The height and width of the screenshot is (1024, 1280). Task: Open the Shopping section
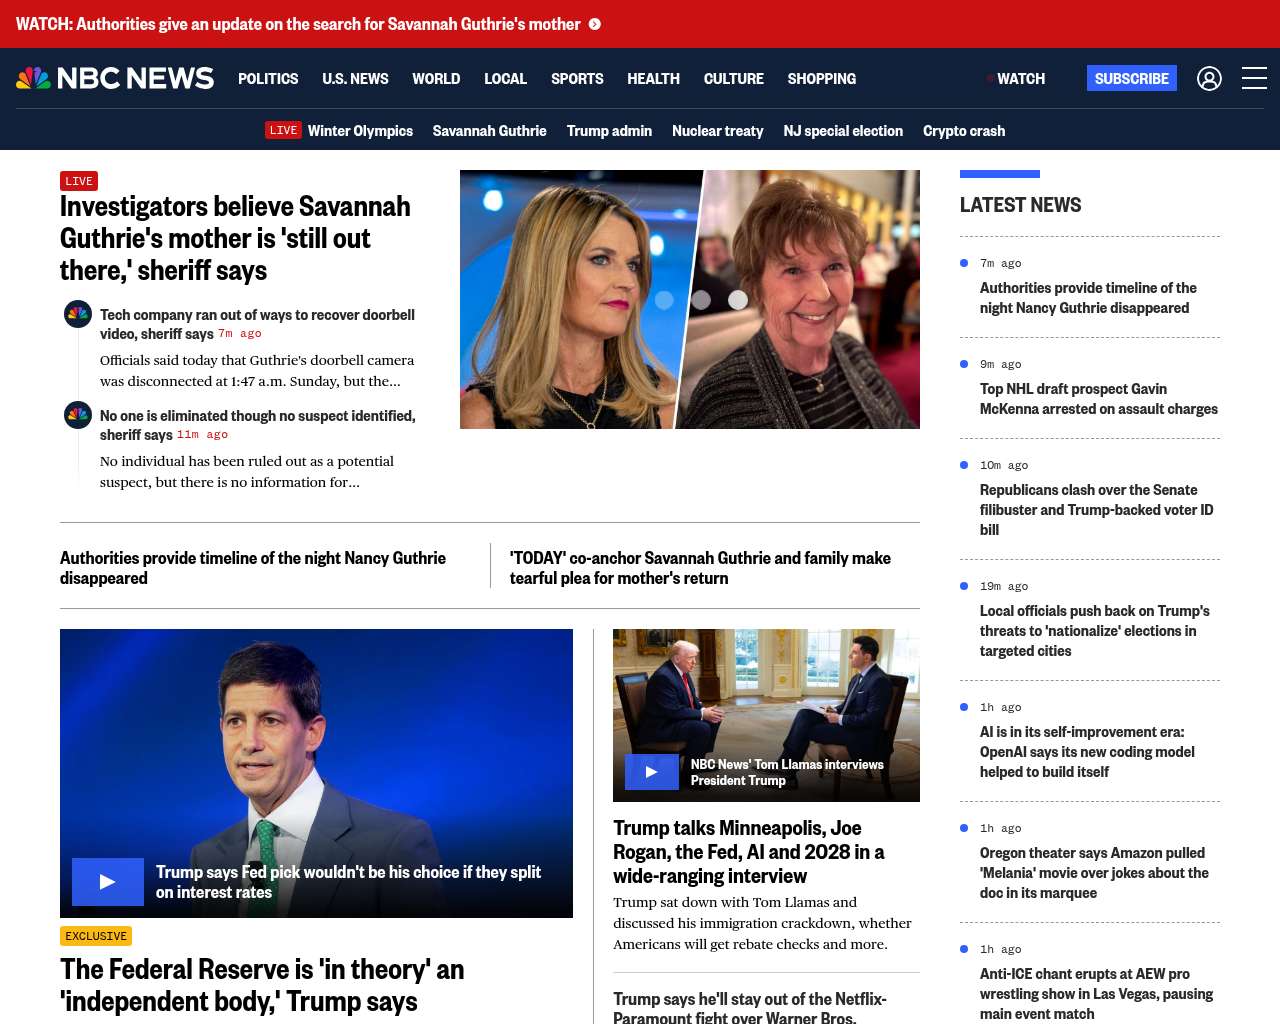pyautogui.click(x=822, y=78)
